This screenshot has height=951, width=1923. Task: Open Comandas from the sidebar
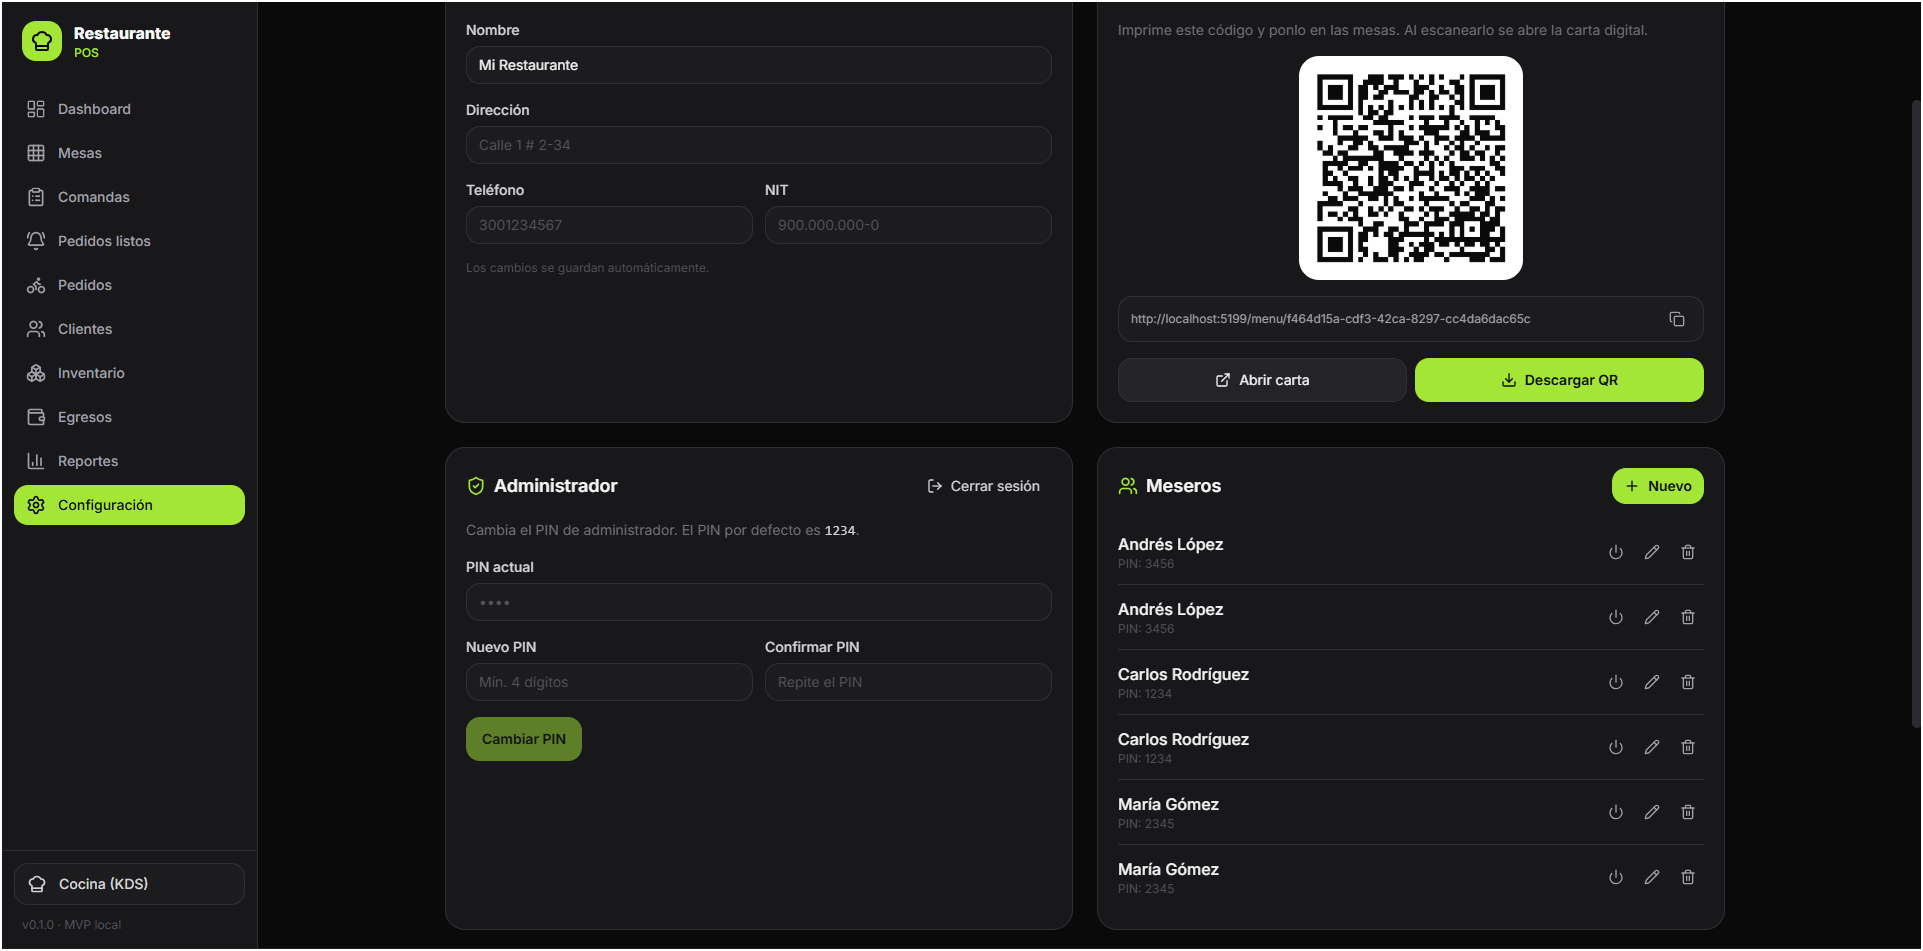(x=129, y=197)
